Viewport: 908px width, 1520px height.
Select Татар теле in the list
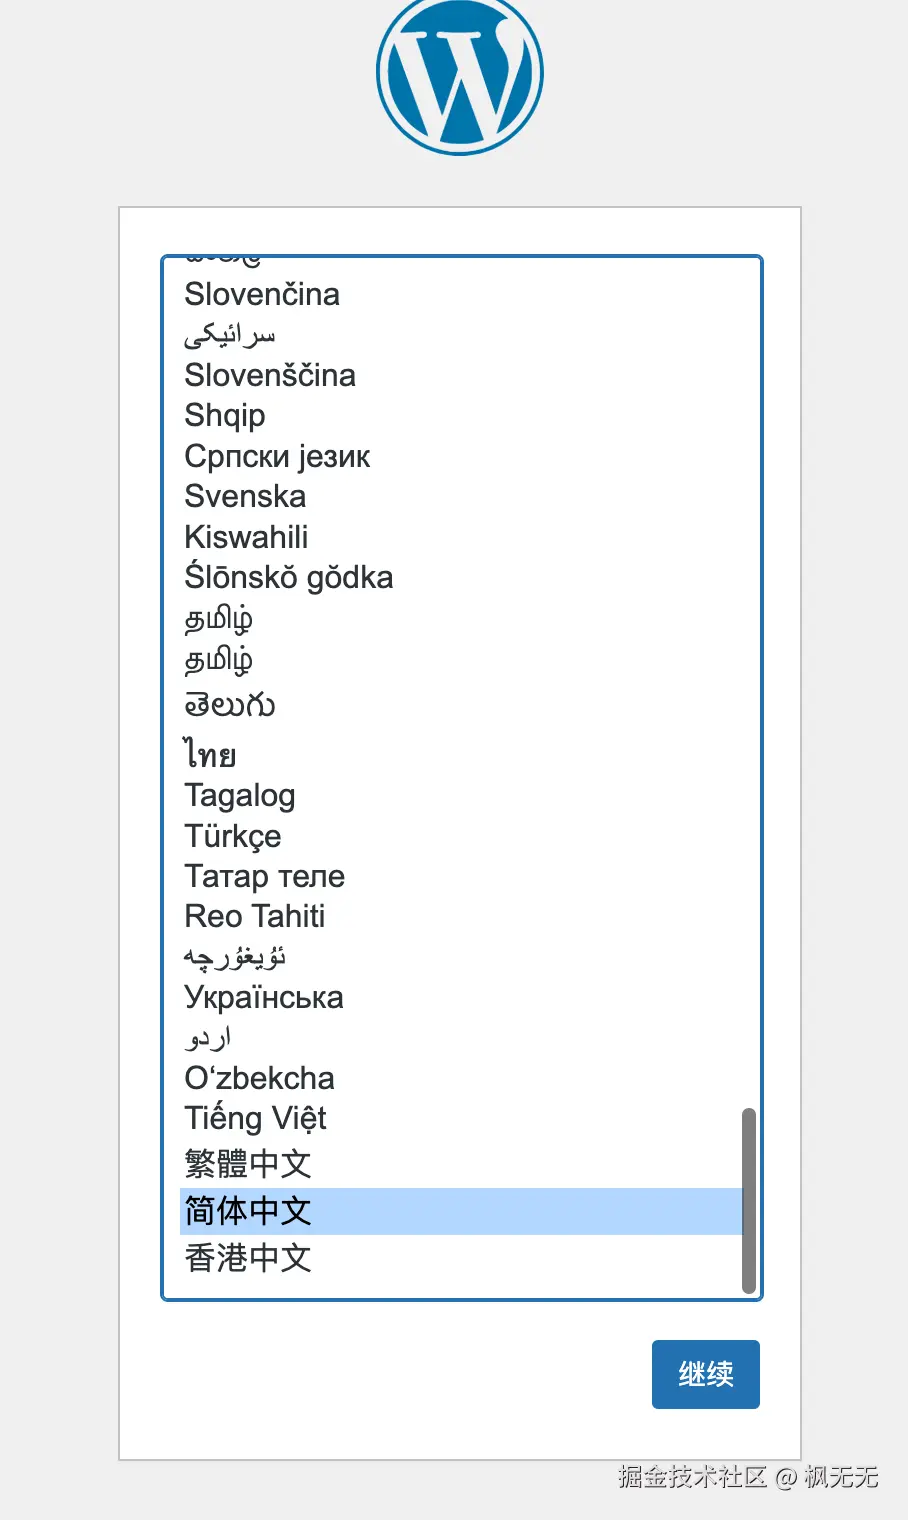point(265,876)
